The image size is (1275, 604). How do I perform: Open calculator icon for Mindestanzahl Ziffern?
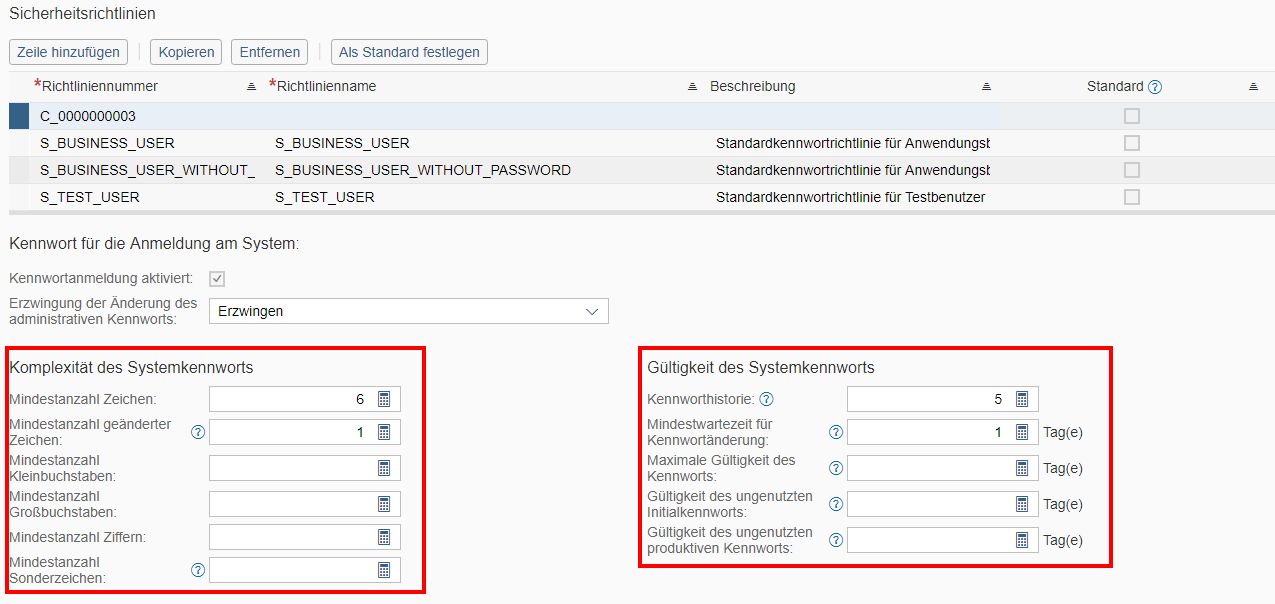click(384, 537)
